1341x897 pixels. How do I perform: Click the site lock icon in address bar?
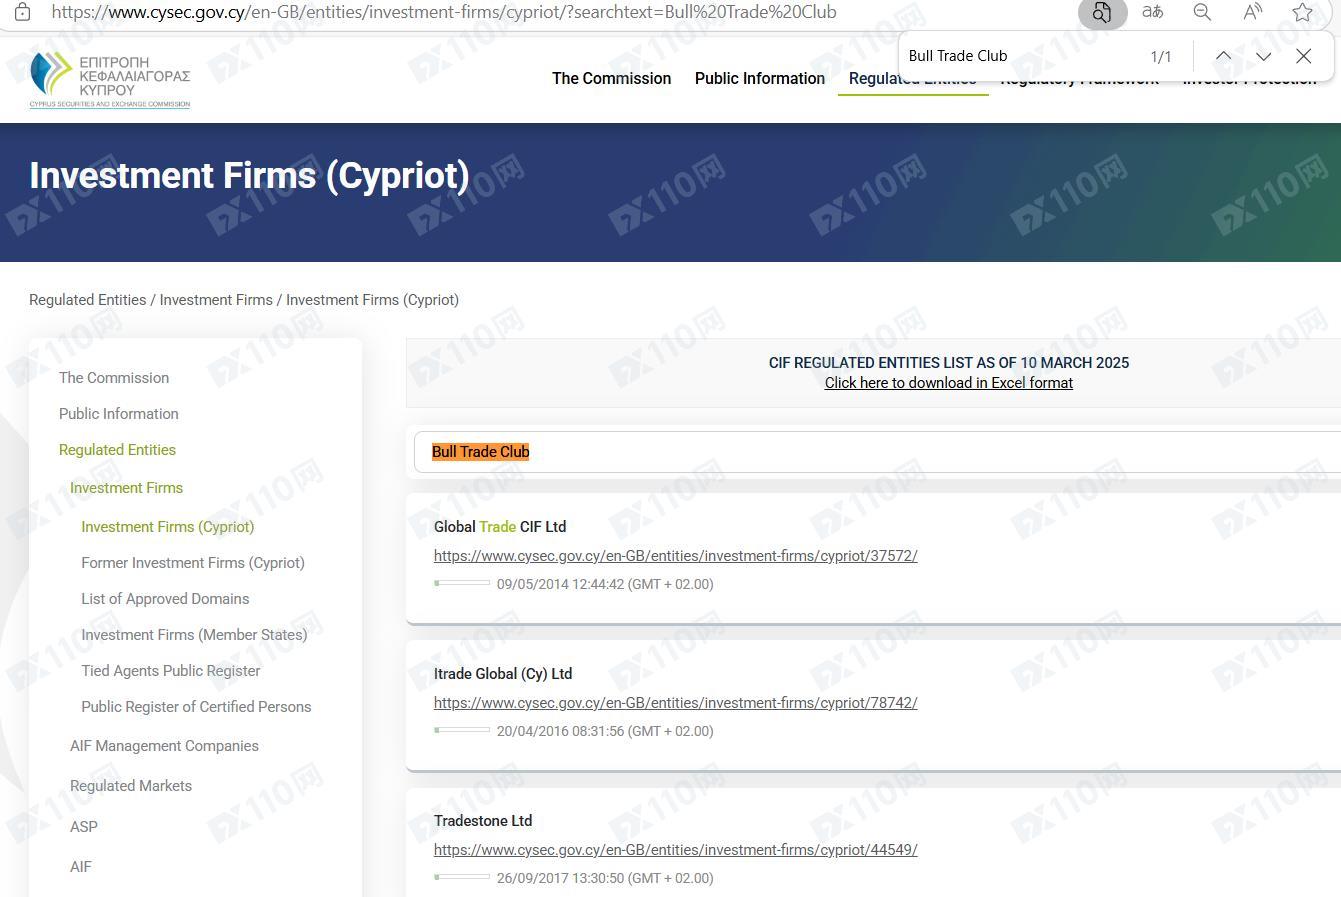[22, 12]
